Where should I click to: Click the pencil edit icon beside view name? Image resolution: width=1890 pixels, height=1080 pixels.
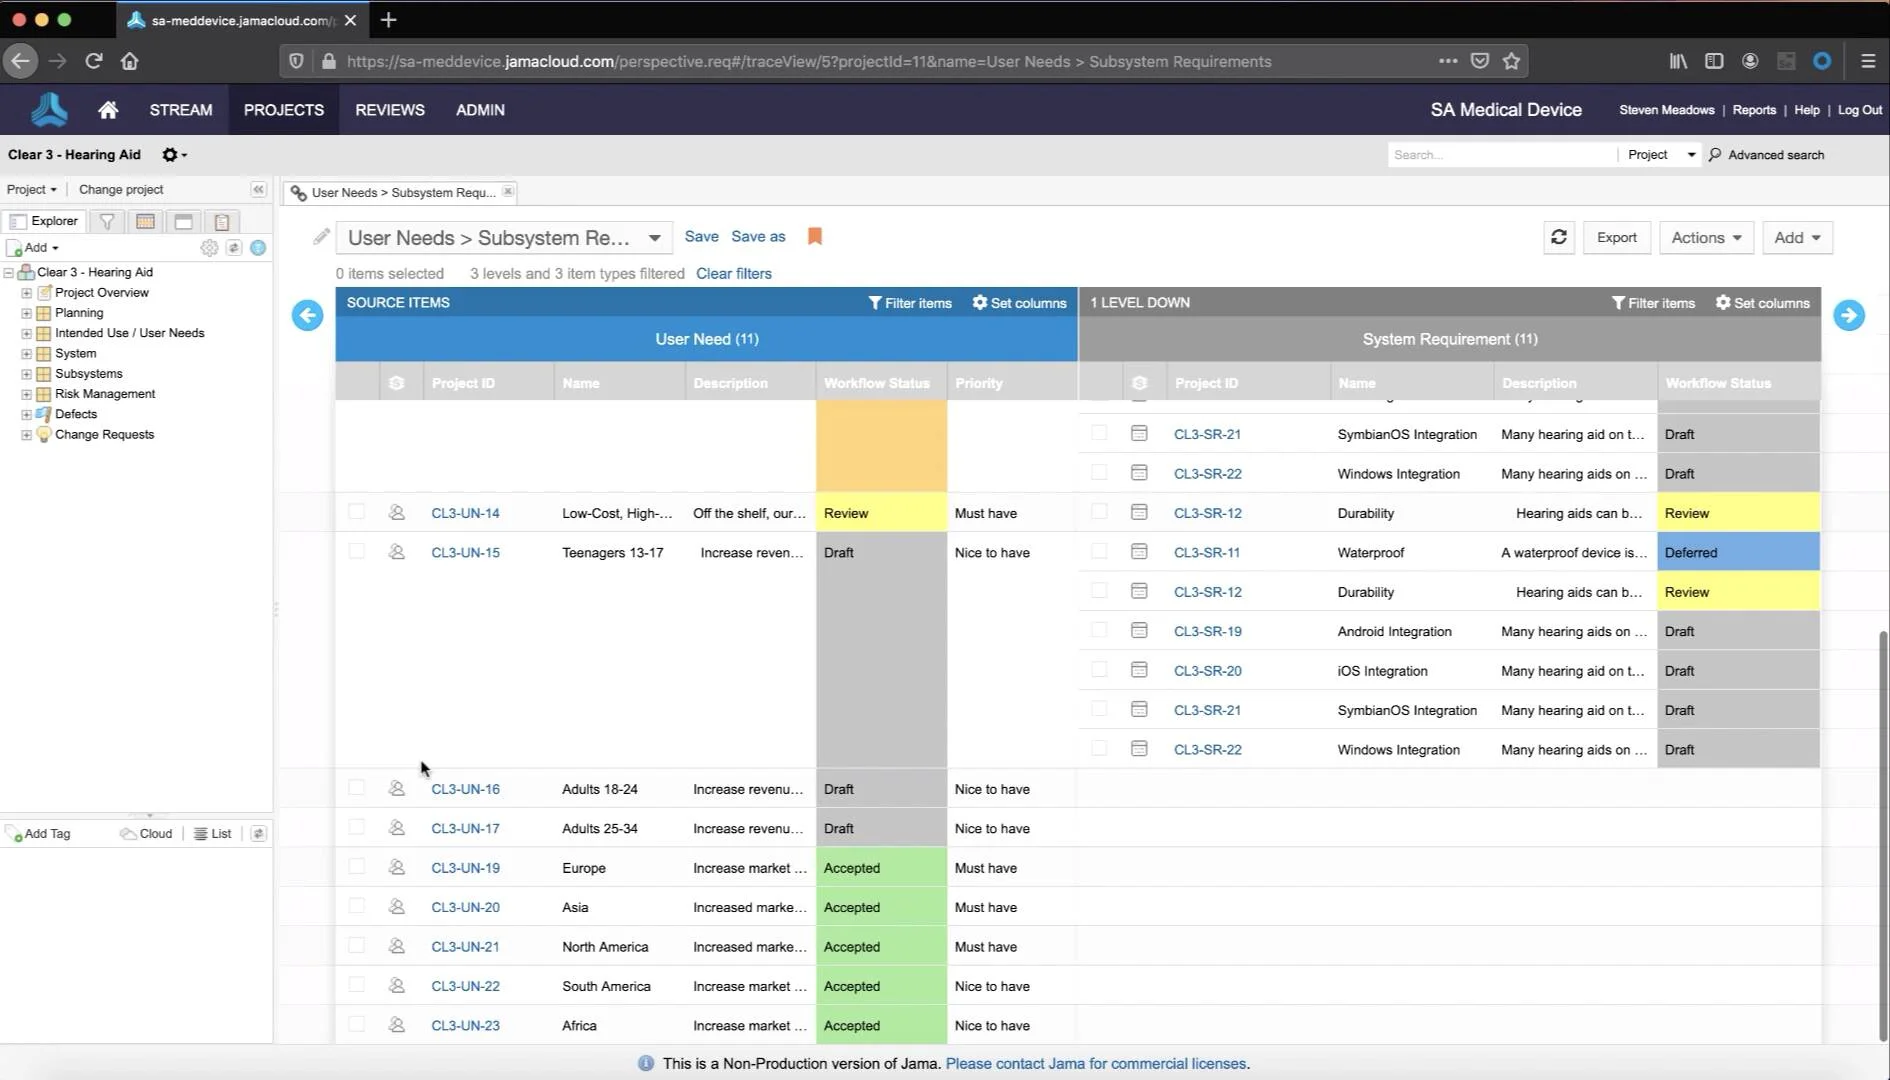pos(321,237)
